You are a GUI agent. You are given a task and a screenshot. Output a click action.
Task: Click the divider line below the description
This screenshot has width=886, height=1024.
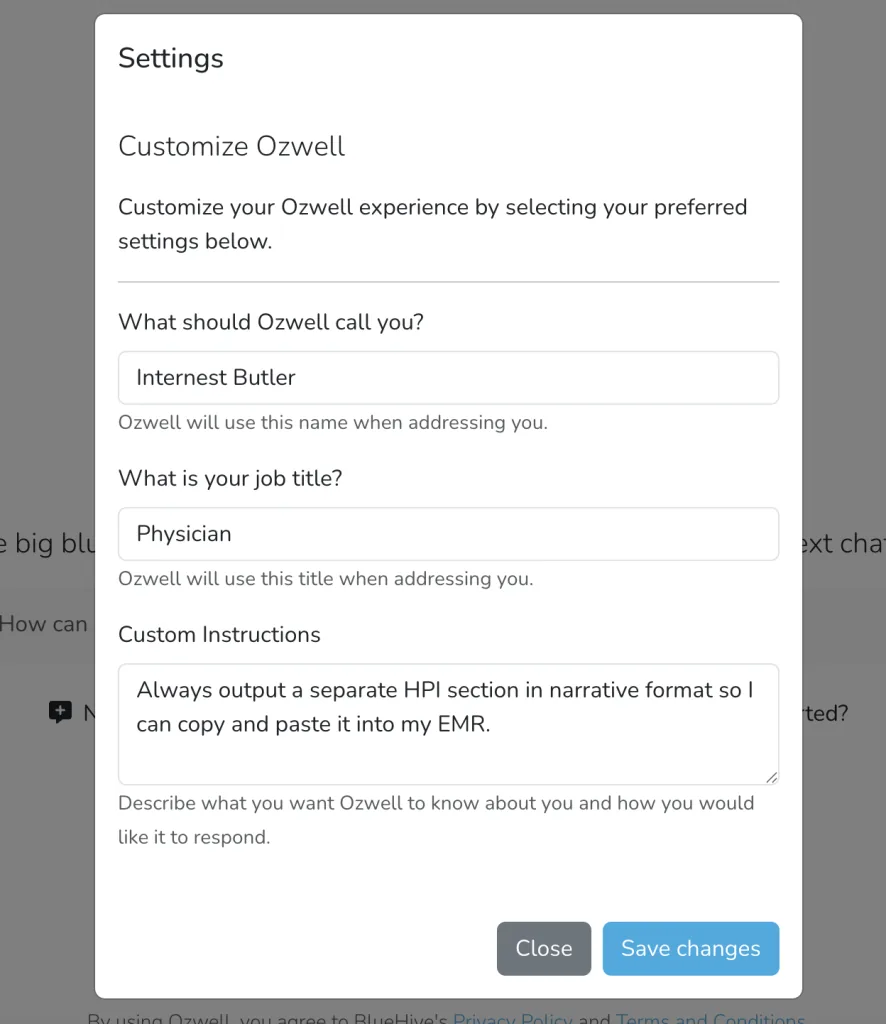pyautogui.click(x=448, y=281)
